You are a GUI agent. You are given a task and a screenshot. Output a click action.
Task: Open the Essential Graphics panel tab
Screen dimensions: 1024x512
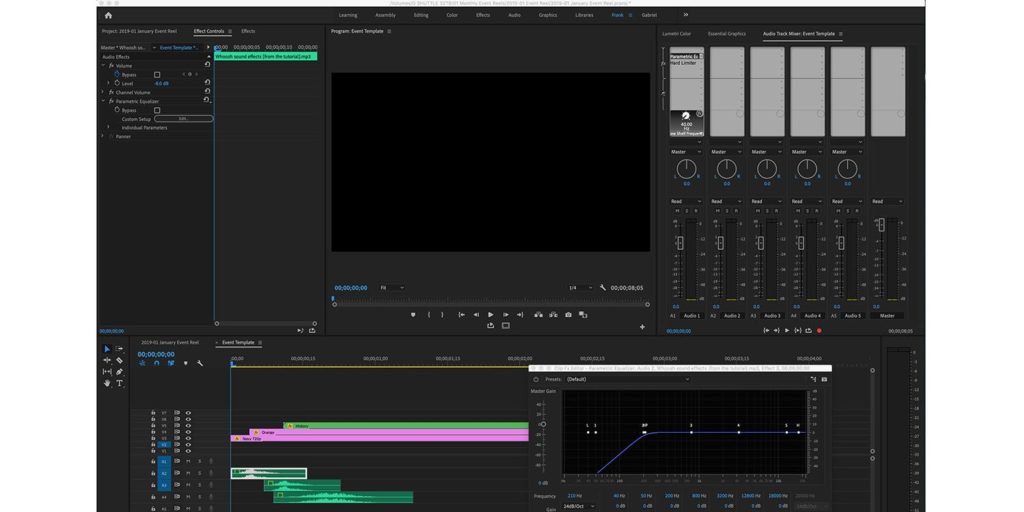(x=727, y=33)
